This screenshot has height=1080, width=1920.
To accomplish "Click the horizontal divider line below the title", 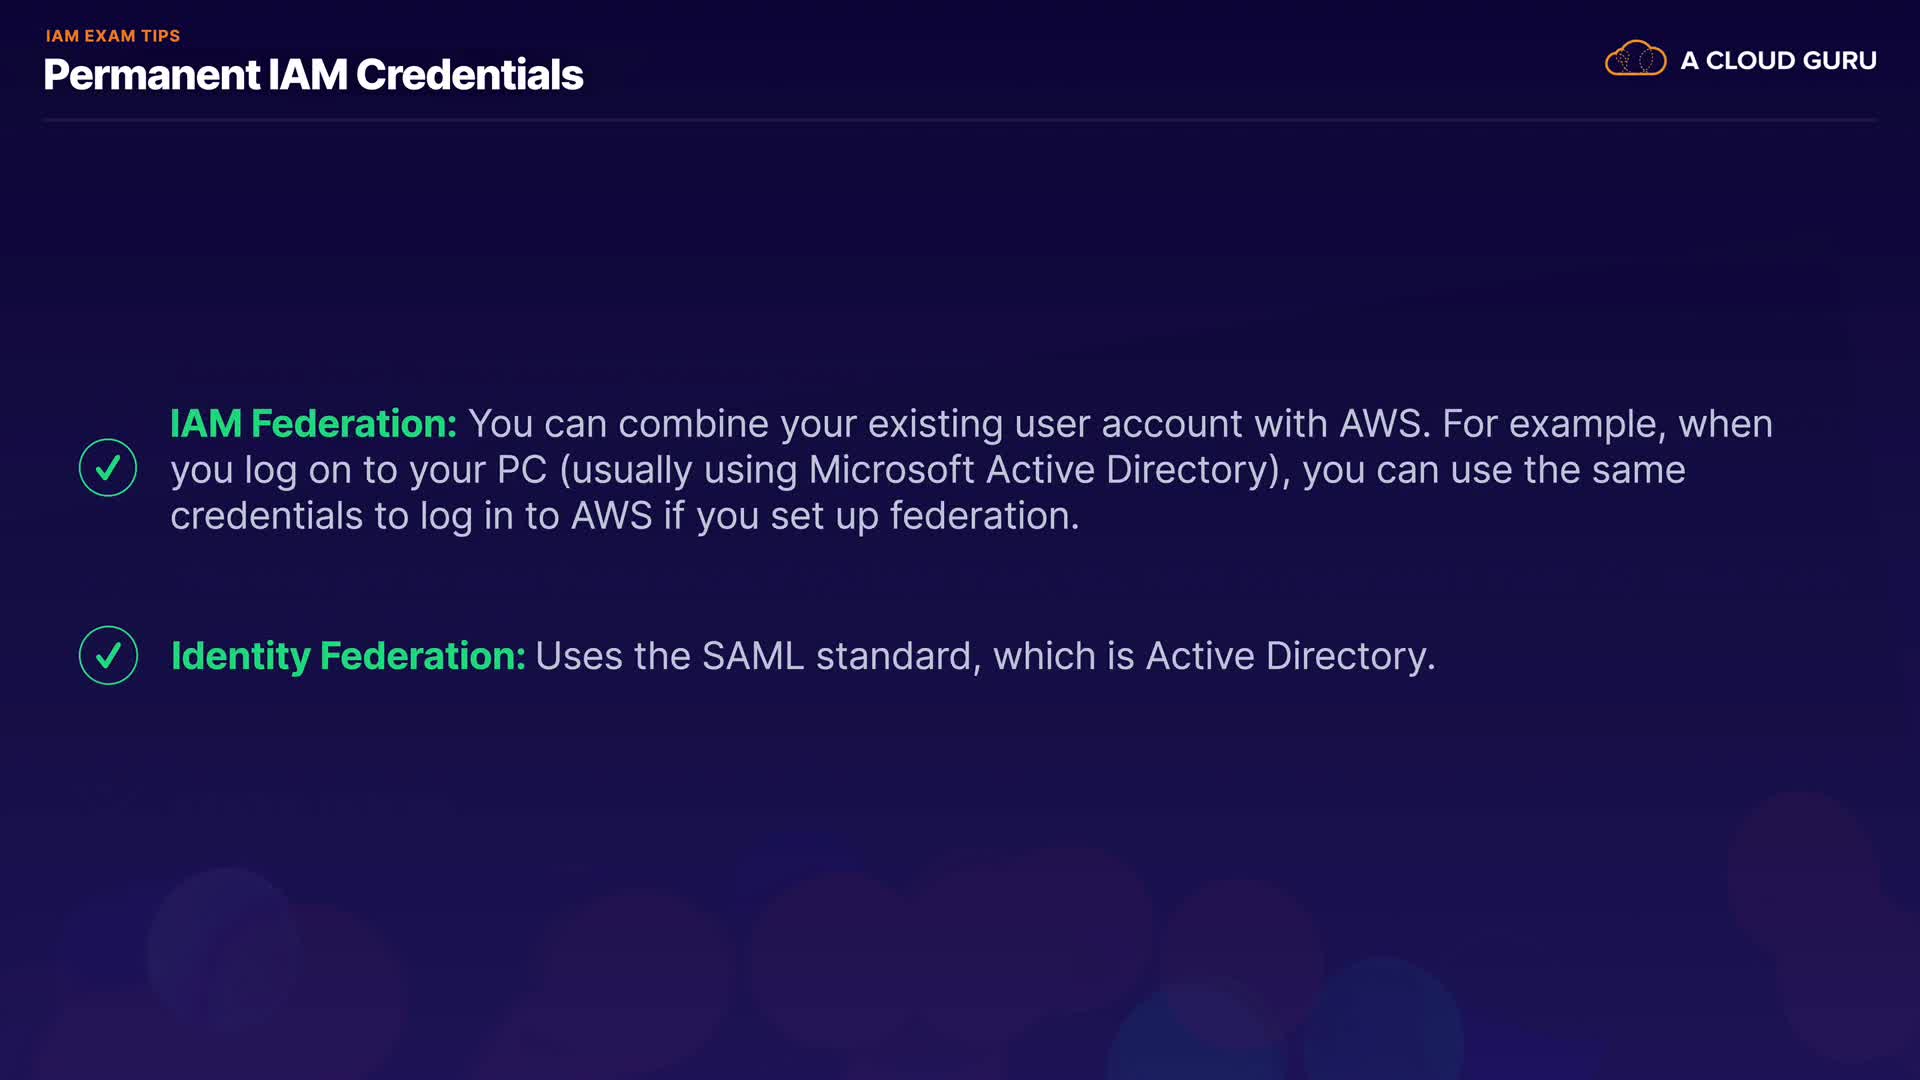I will (960, 120).
